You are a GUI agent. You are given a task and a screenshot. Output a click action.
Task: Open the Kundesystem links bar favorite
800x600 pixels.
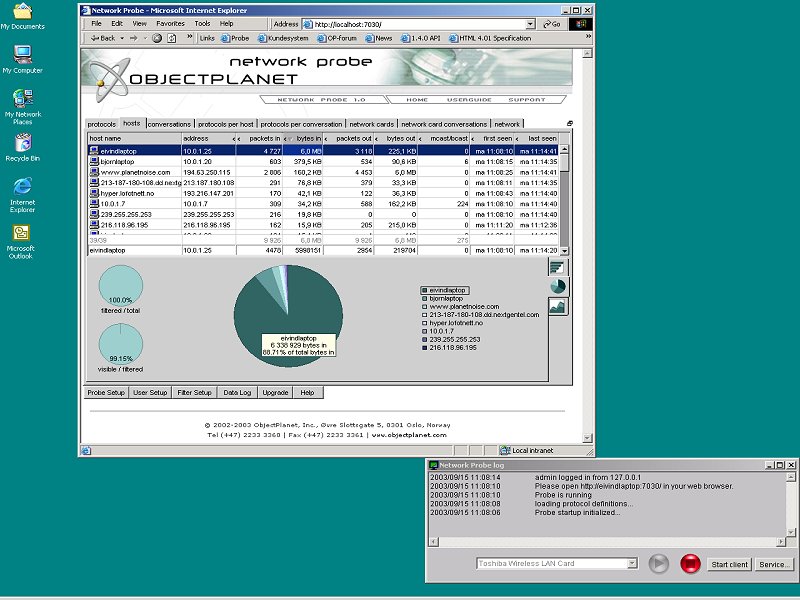283,38
